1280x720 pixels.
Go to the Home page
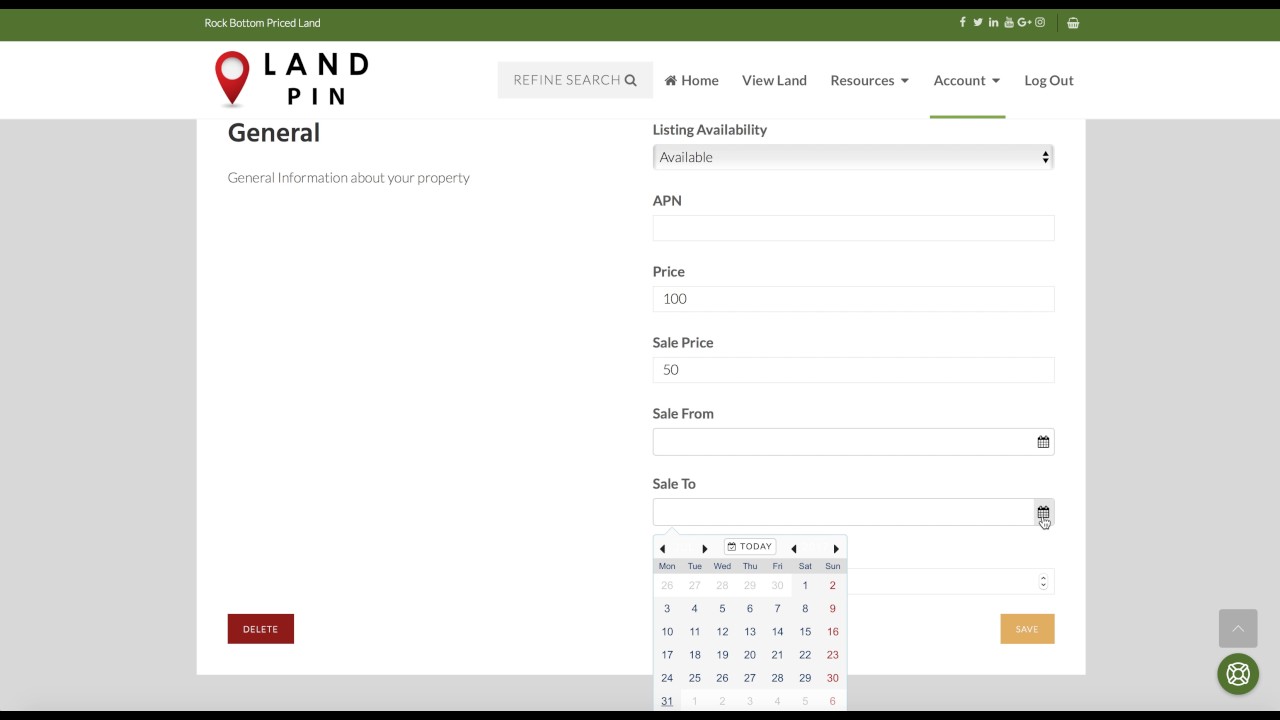coord(691,80)
